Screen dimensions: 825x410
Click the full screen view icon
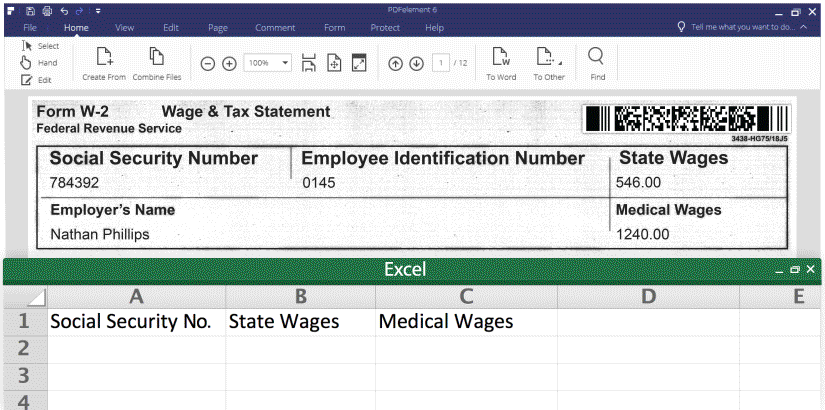pos(359,63)
